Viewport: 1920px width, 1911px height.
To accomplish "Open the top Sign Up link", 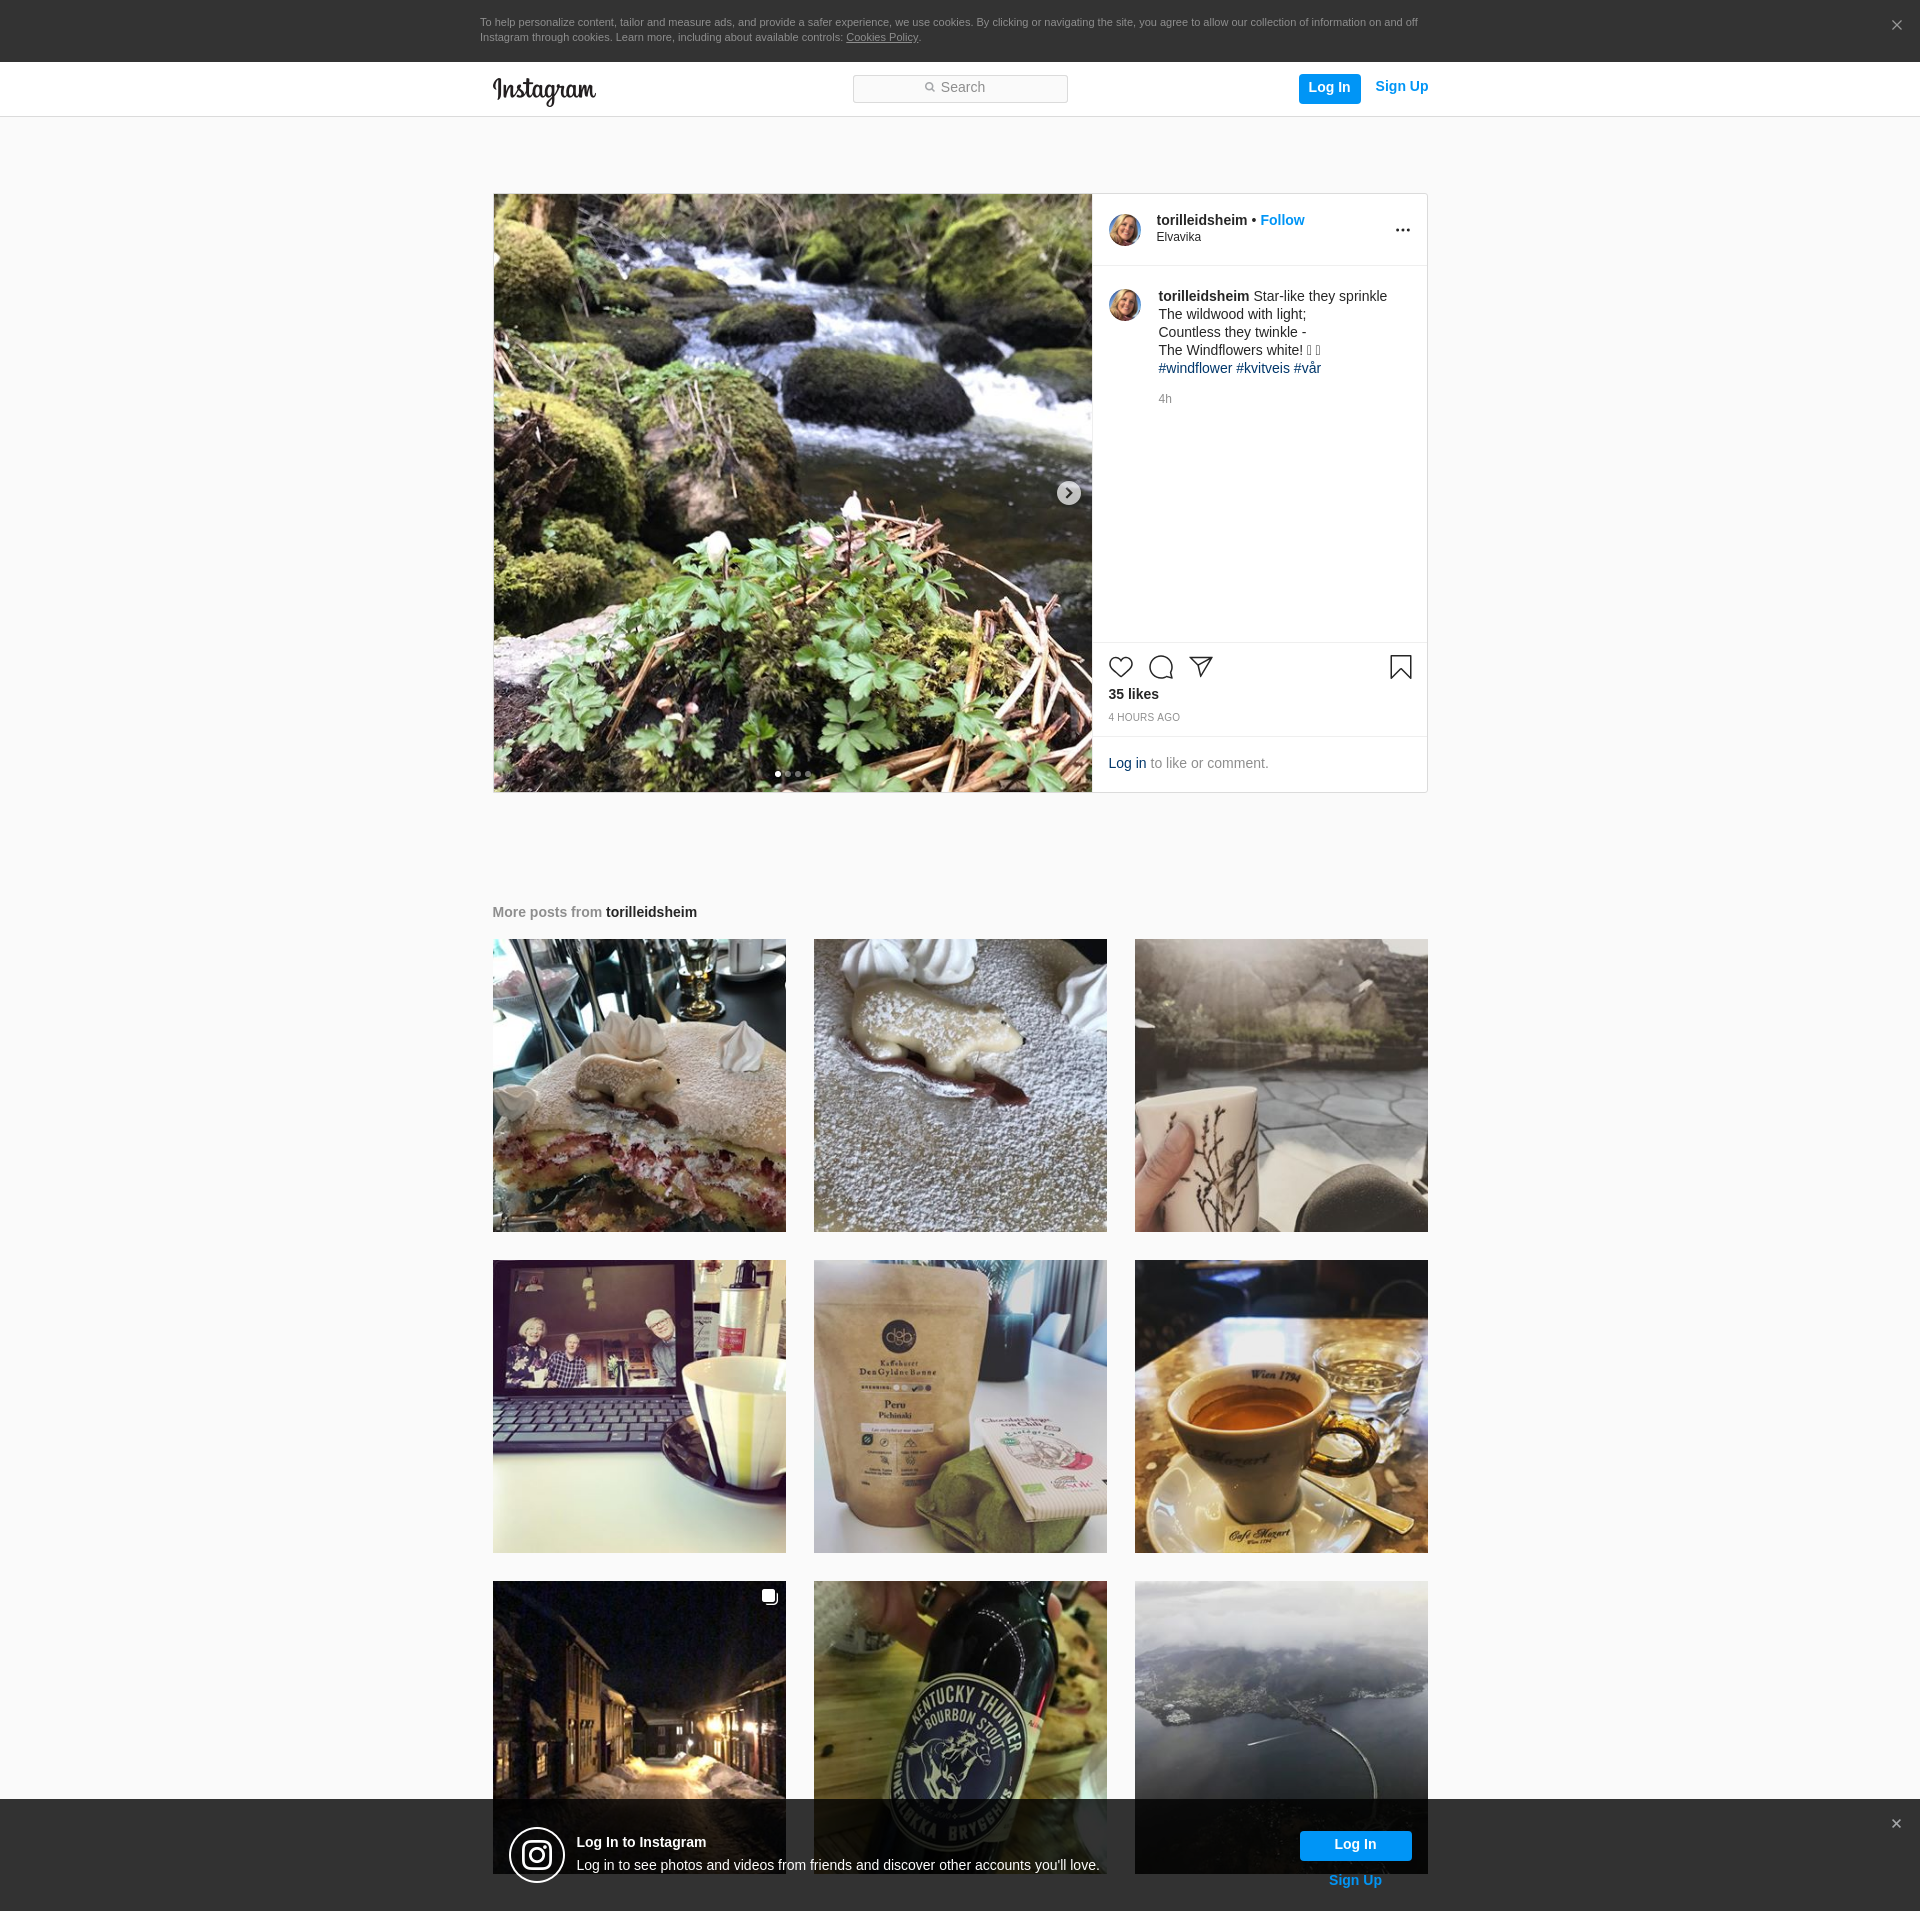I will pyautogui.click(x=1401, y=87).
